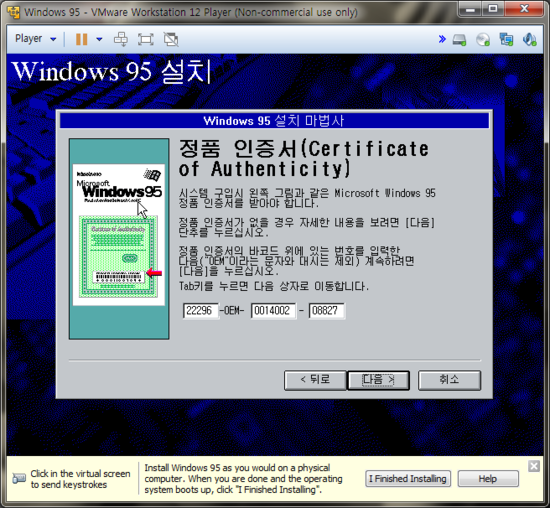Click the -OEM- label text
Image resolution: width=550 pixels, height=508 pixels.
tap(232, 311)
